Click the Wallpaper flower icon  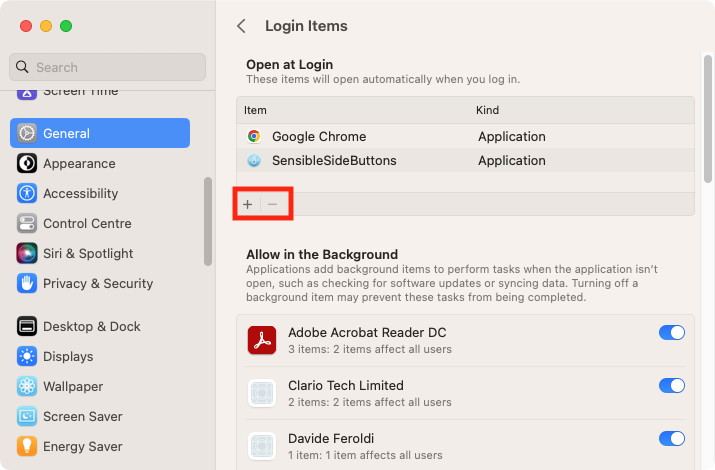pos(27,387)
